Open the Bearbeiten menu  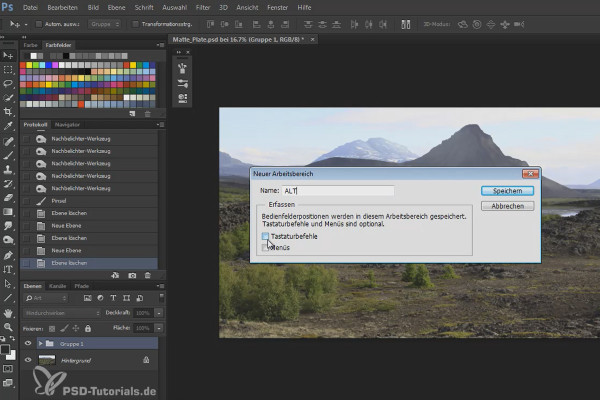(x=62, y=7)
